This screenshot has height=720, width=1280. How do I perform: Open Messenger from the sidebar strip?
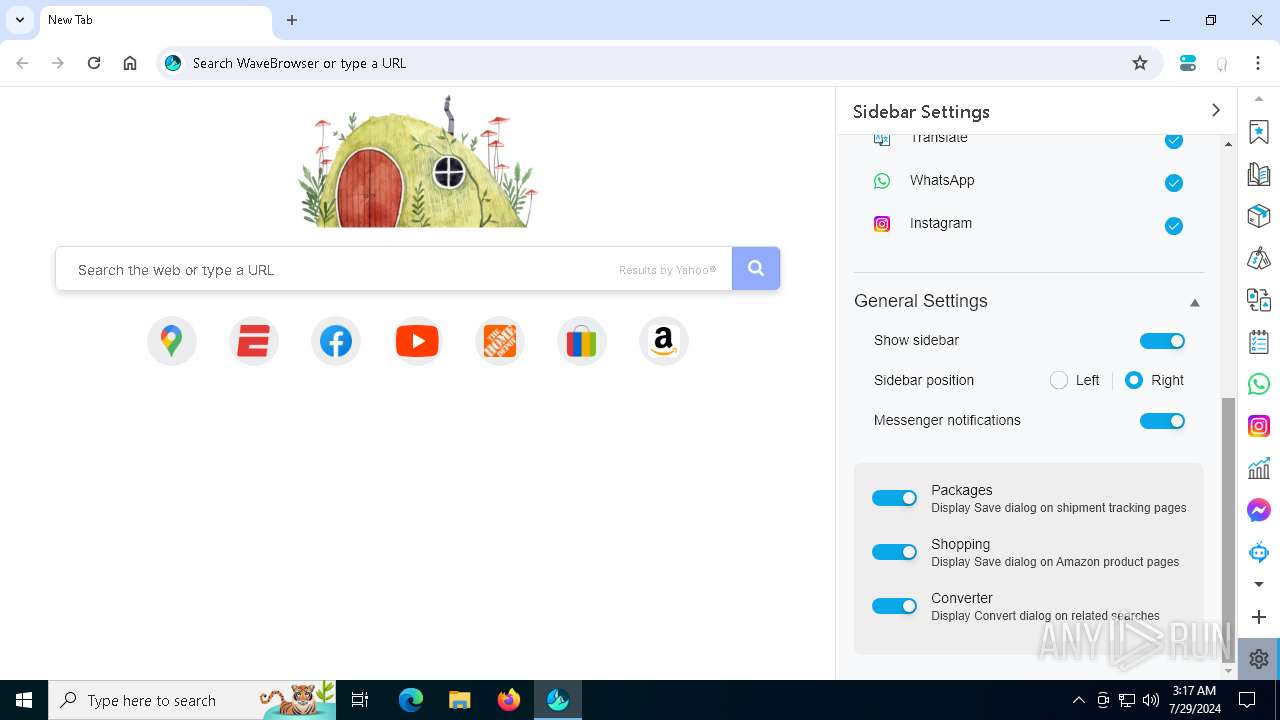(x=1259, y=510)
